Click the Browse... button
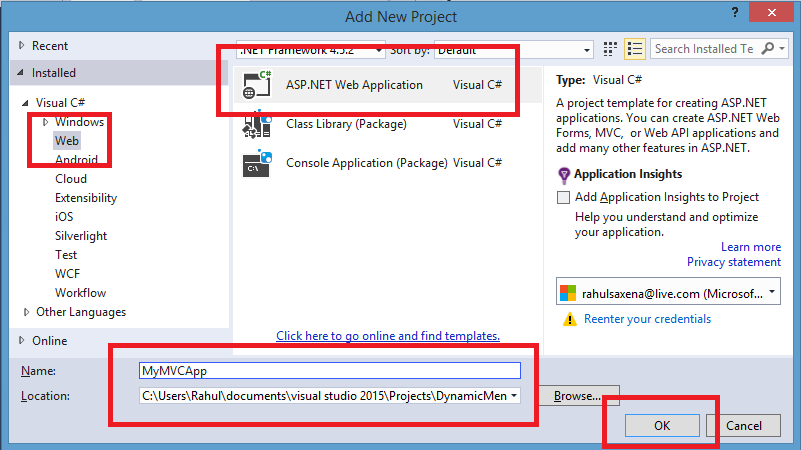The image size is (801, 450). [x=579, y=396]
